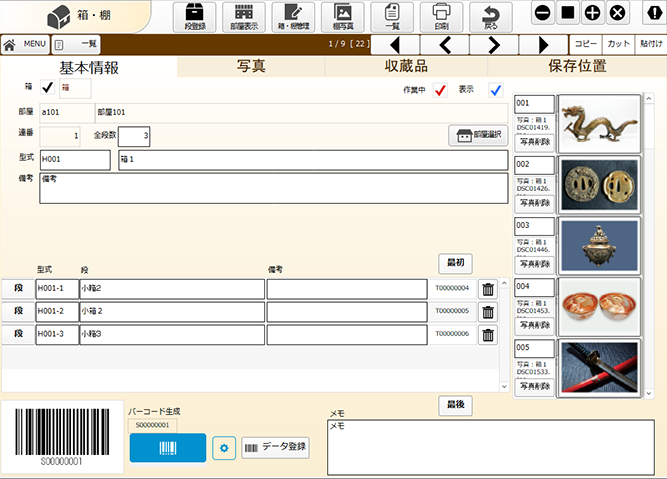Click the 箱・棚整理 toolbar icon
This screenshot has height=479, width=667.
click(x=293, y=17)
